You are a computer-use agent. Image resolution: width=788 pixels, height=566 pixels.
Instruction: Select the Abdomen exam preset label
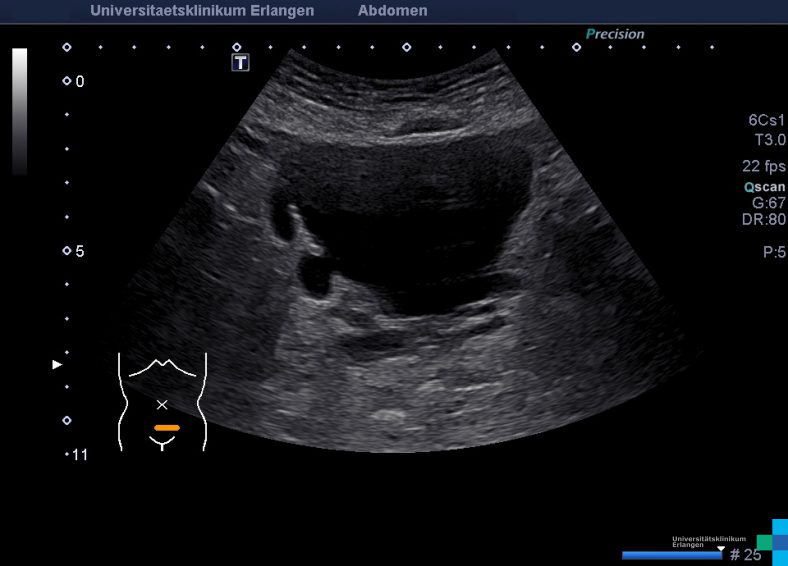pyautogui.click(x=392, y=11)
